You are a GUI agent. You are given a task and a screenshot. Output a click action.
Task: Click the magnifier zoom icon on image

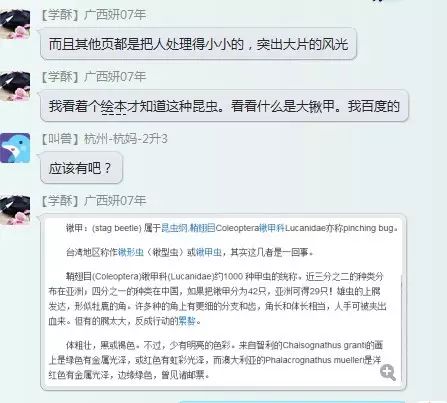[388, 372]
